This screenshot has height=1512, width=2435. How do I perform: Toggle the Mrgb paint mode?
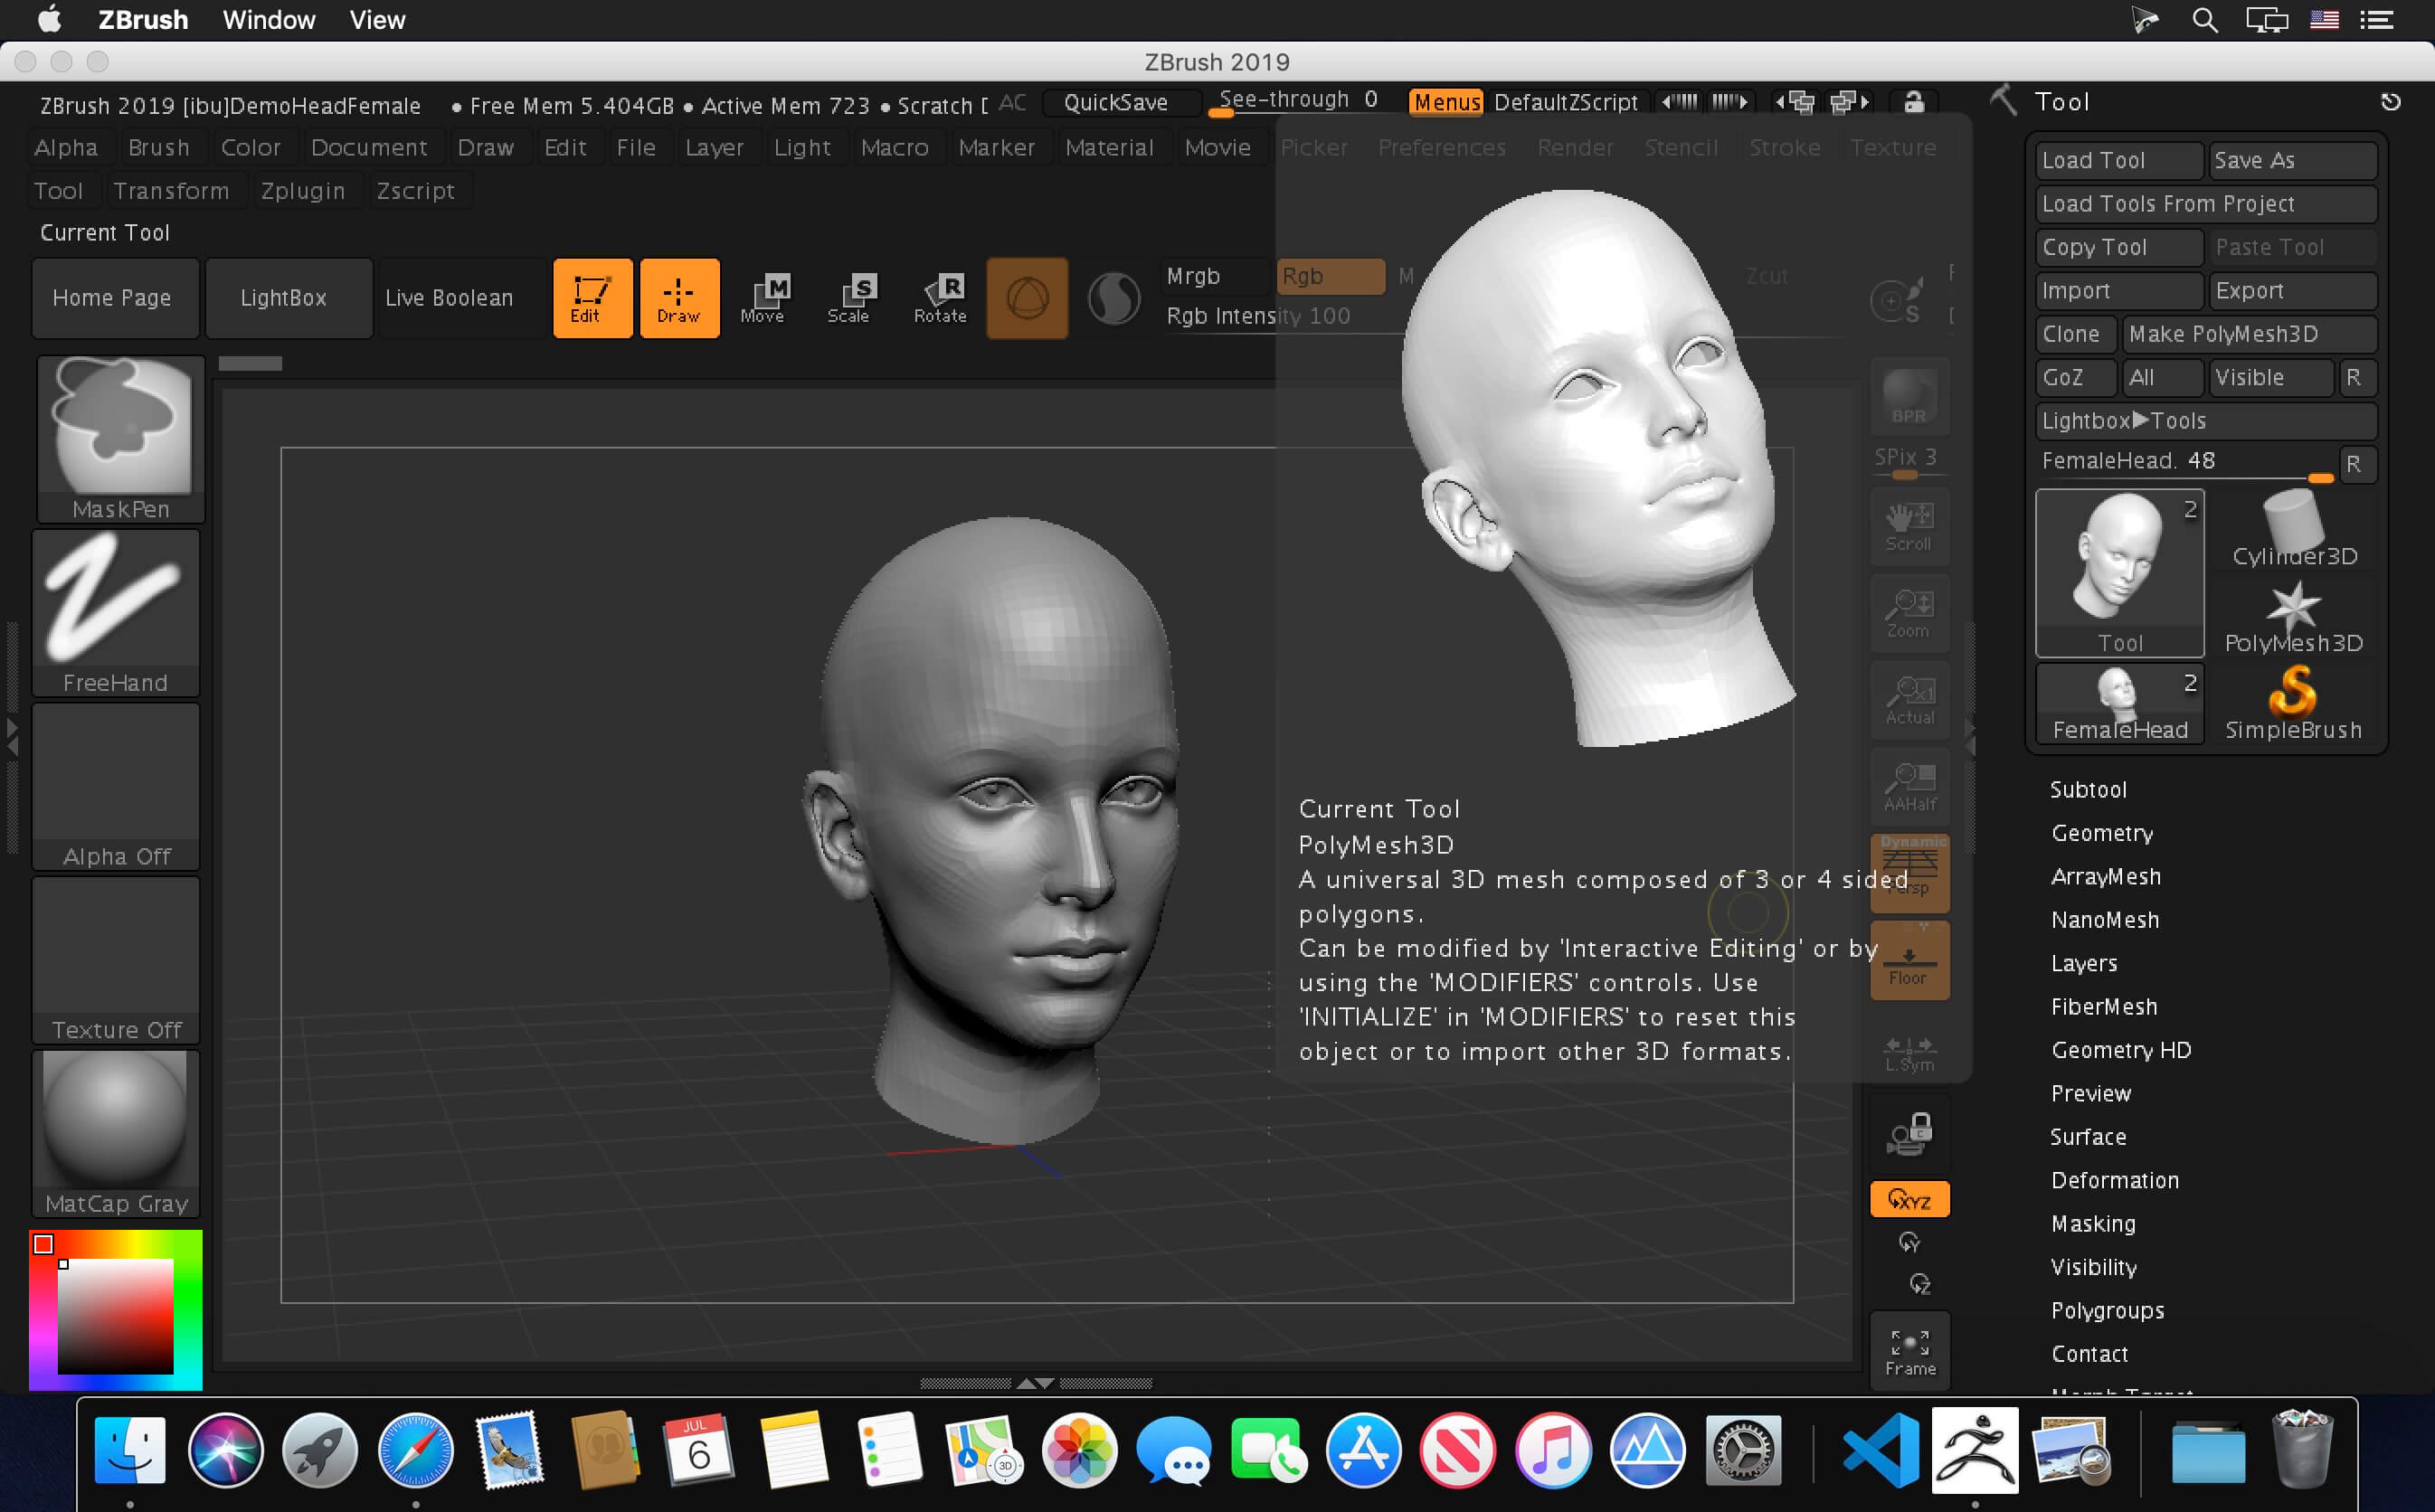(x=1216, y=276)
